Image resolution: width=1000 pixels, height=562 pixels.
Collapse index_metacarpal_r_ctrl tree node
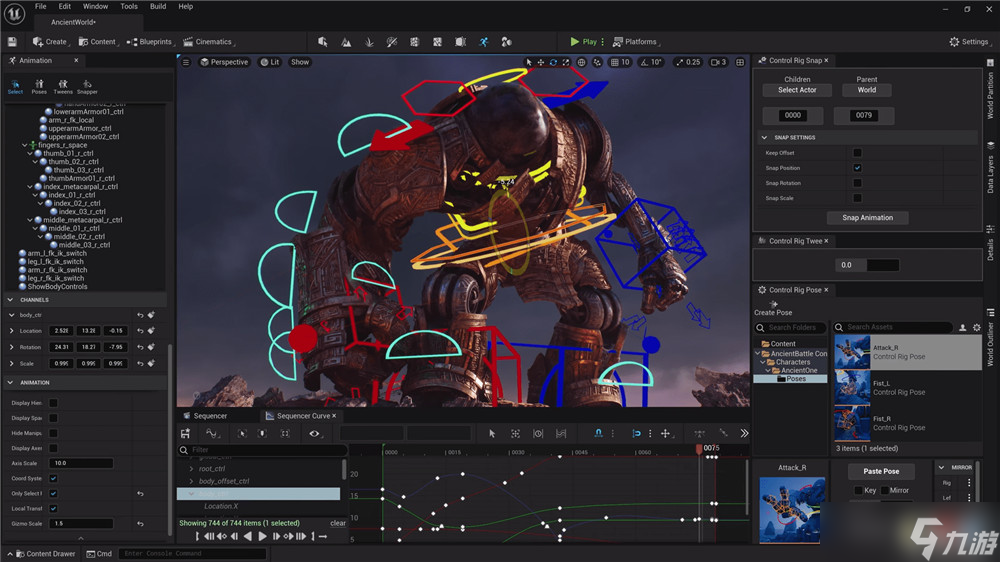point(29,187)
